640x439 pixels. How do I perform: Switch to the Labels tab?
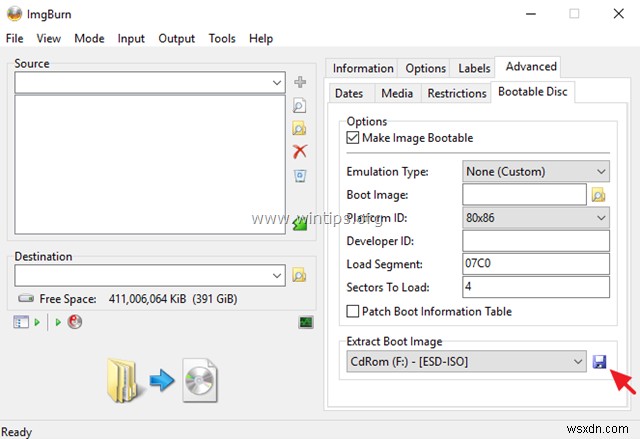click(x=474, y=68)
